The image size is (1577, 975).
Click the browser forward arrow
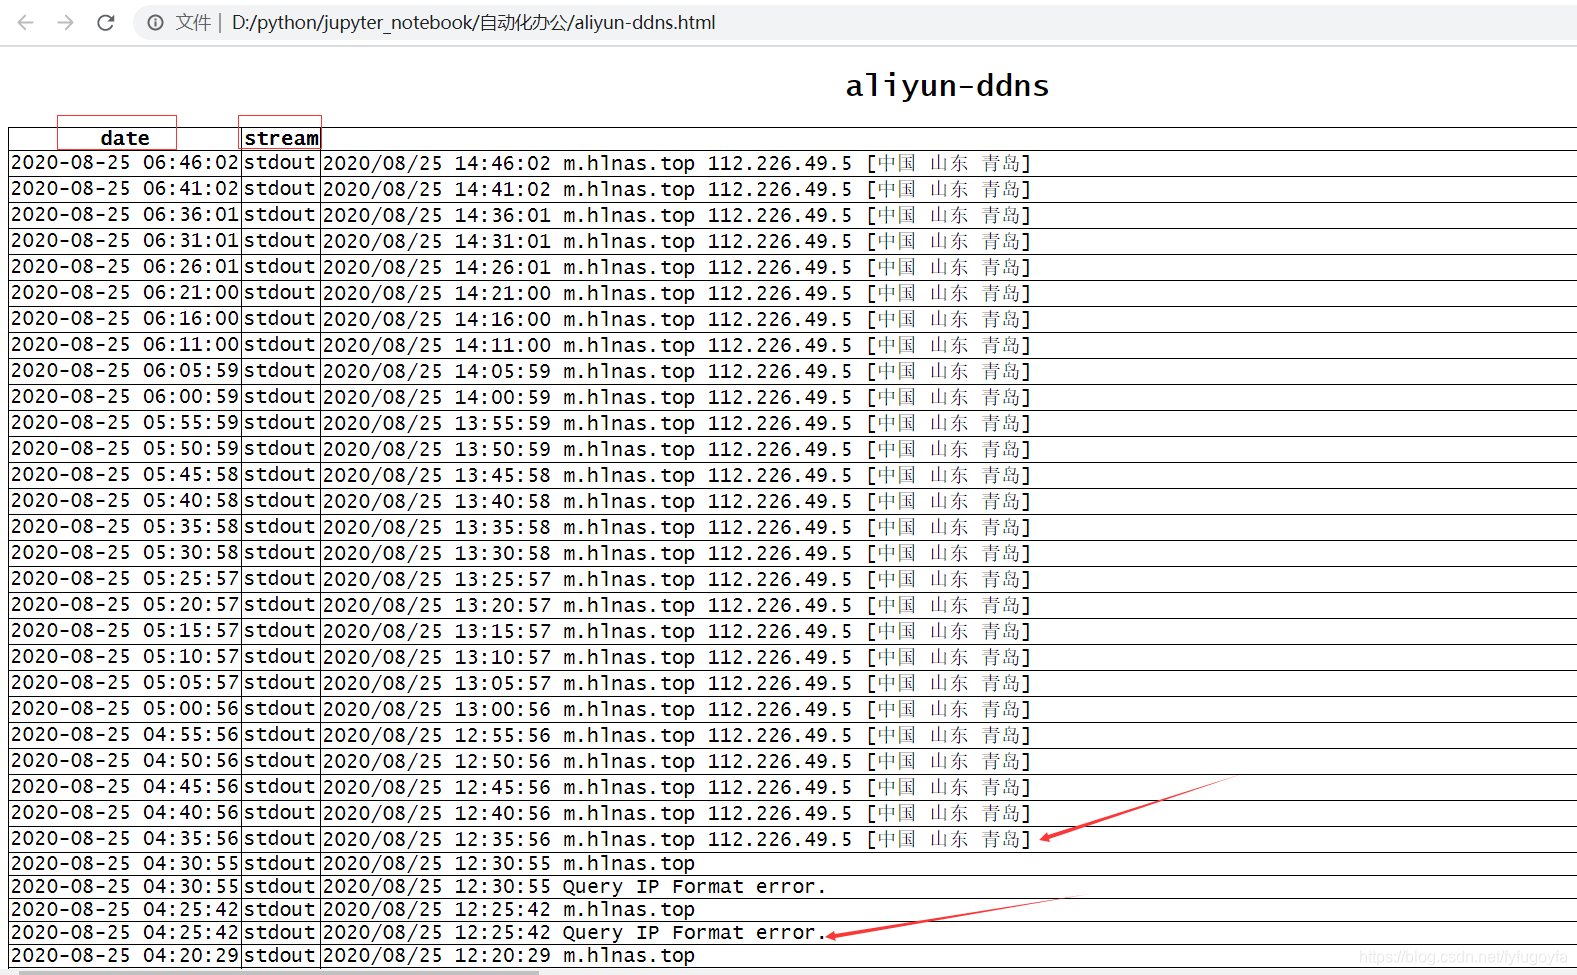(66, 22)
